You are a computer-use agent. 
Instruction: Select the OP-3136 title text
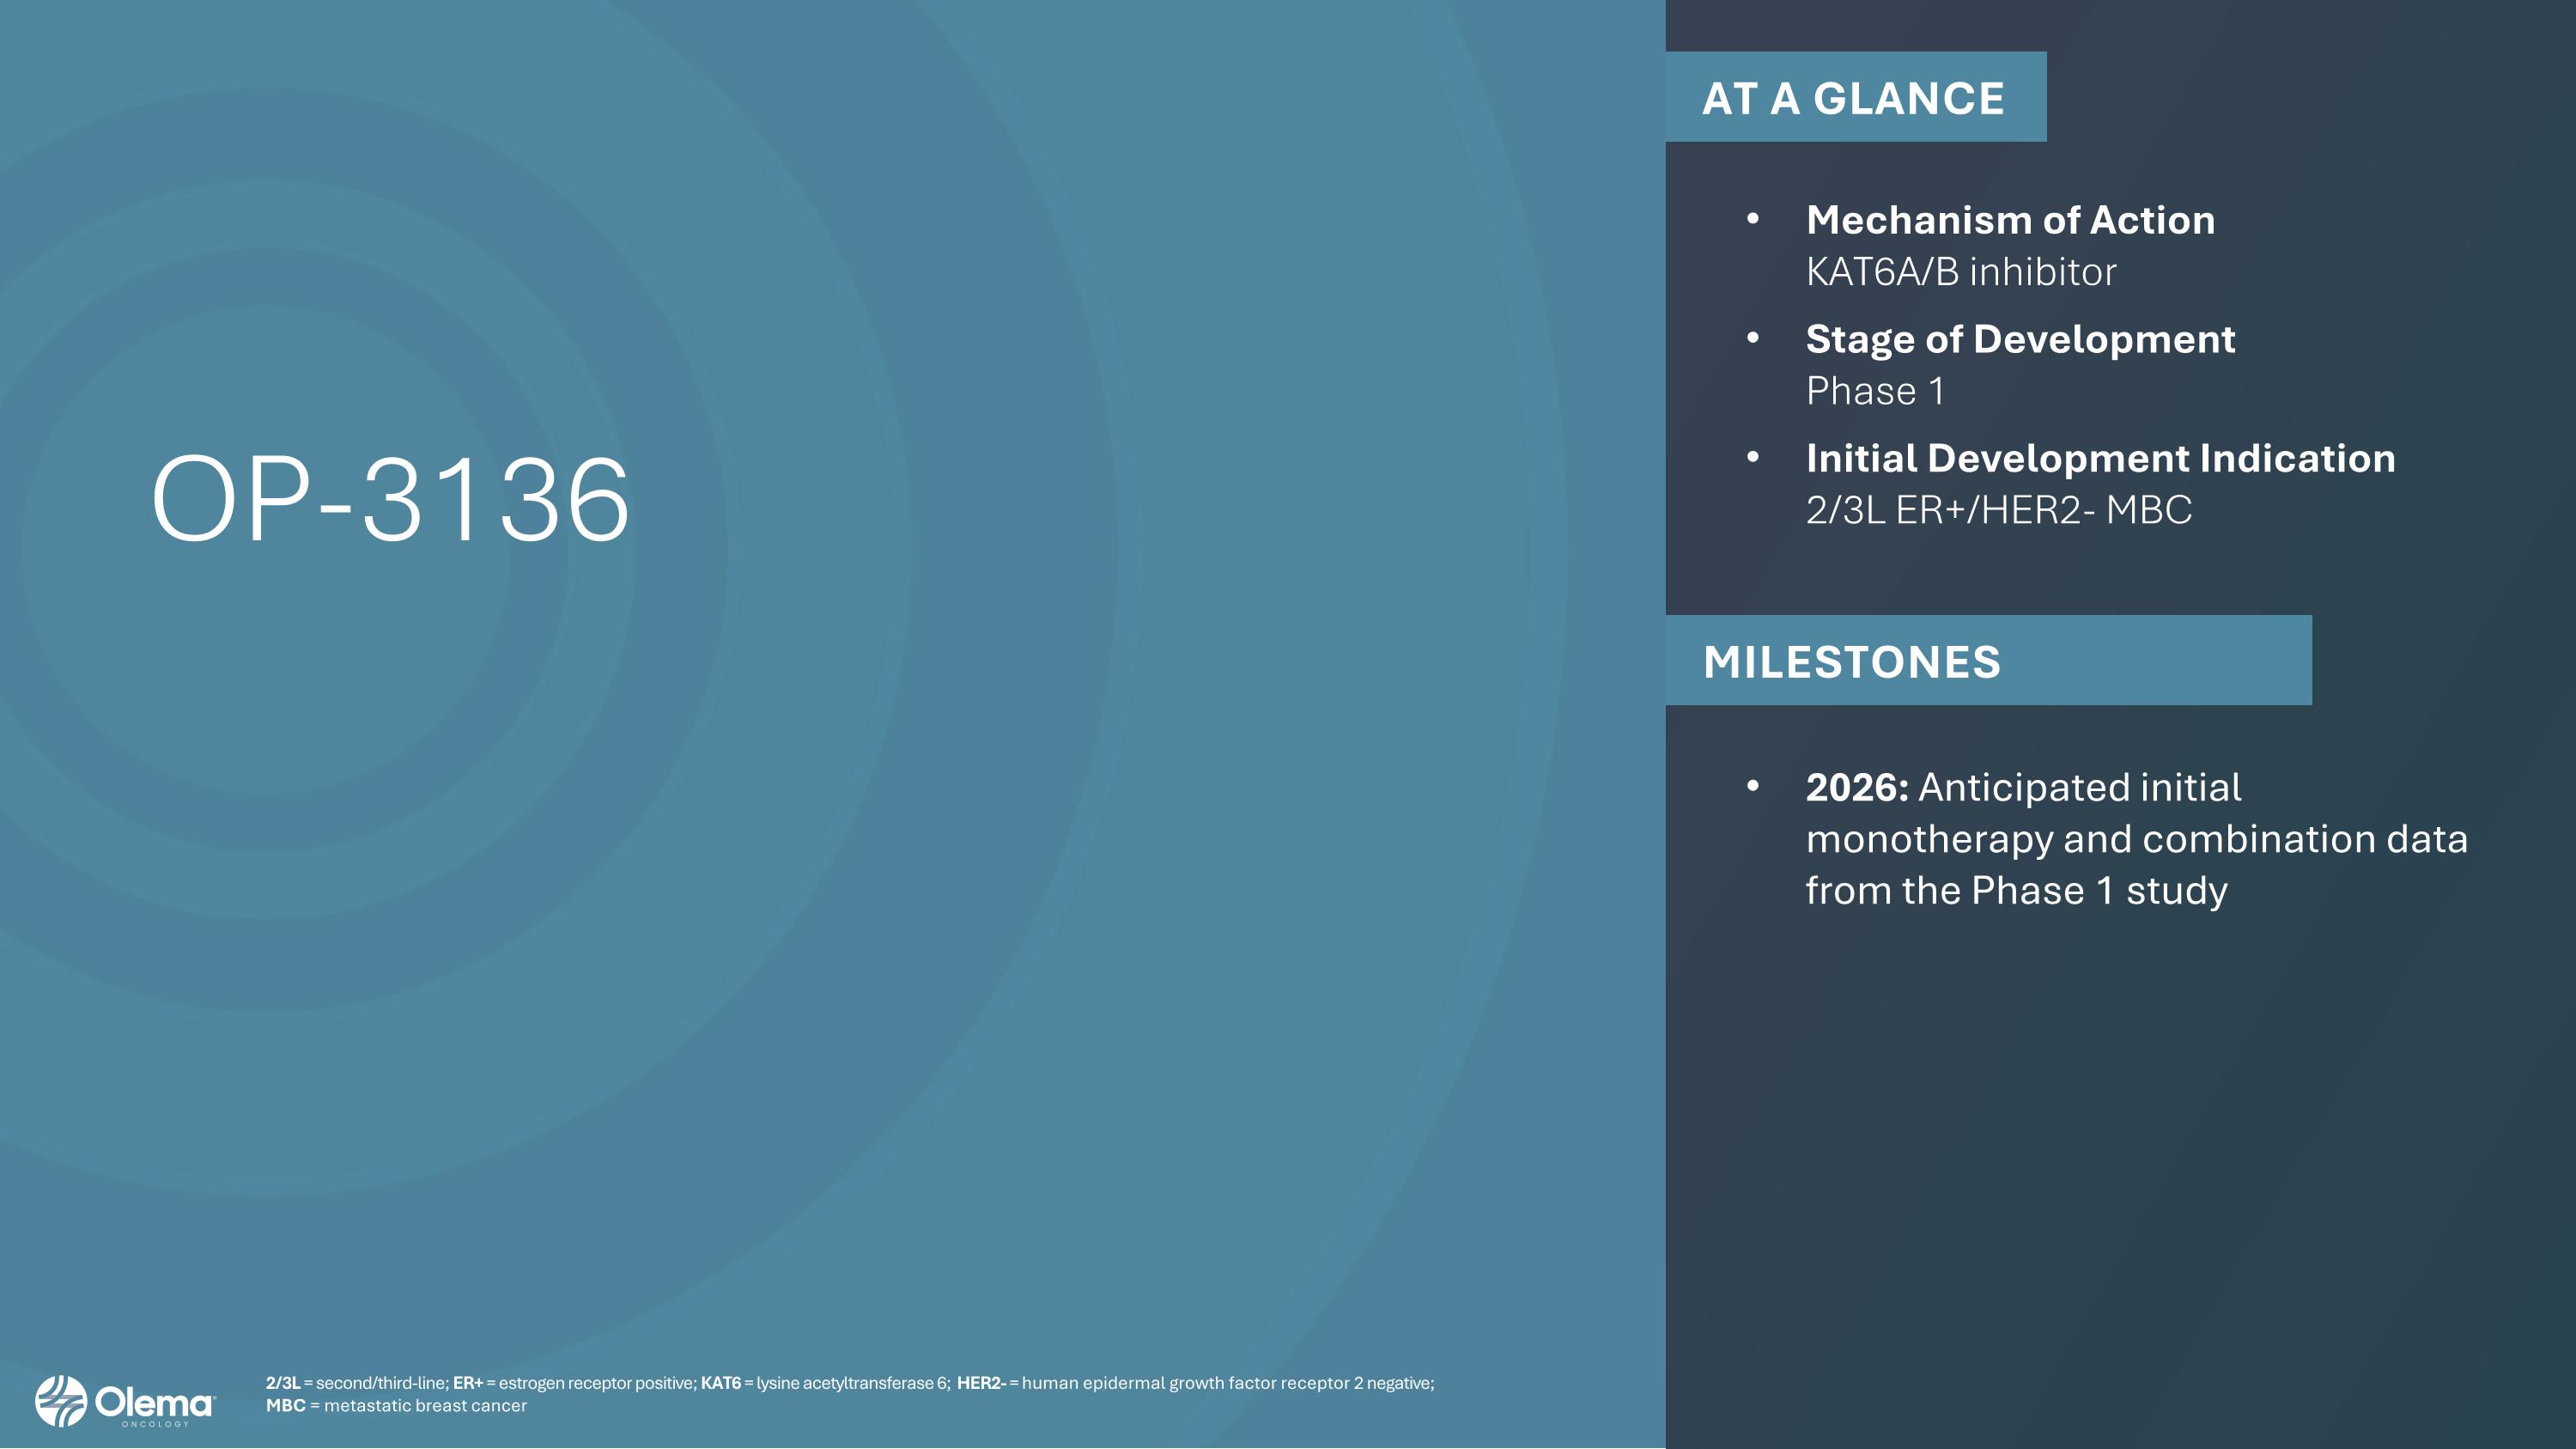coord(390,499)
